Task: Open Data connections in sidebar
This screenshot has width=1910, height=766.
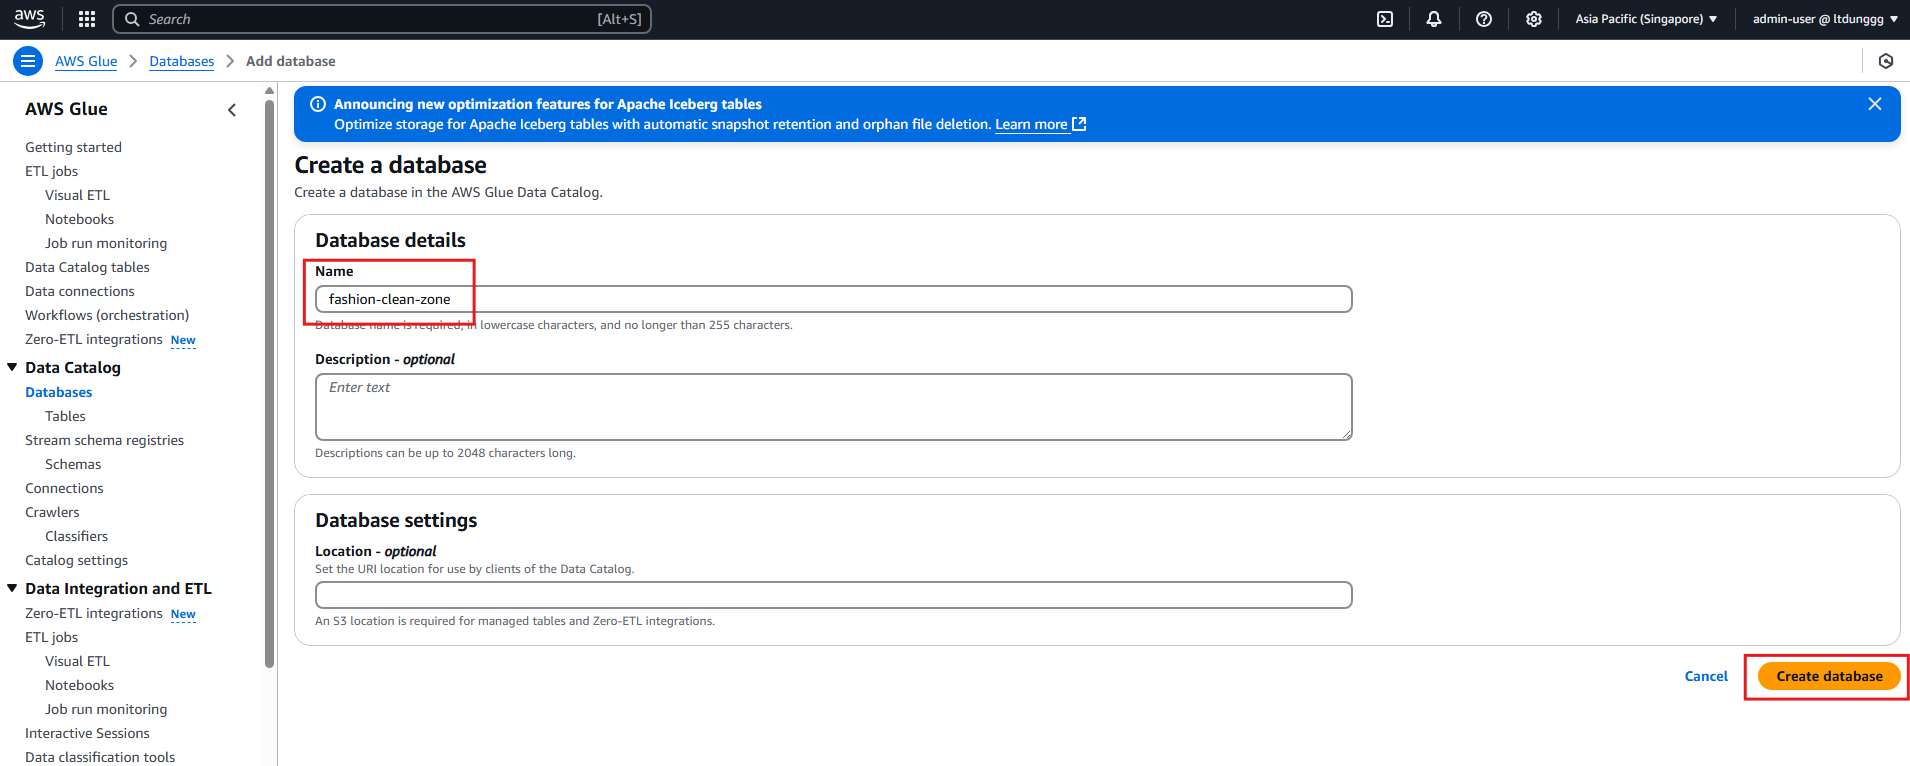Action: (x=80, y=291)
